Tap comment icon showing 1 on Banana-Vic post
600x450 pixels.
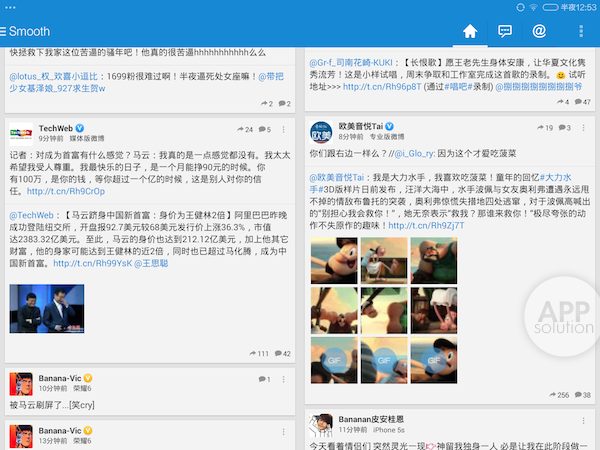pos(262,380)
